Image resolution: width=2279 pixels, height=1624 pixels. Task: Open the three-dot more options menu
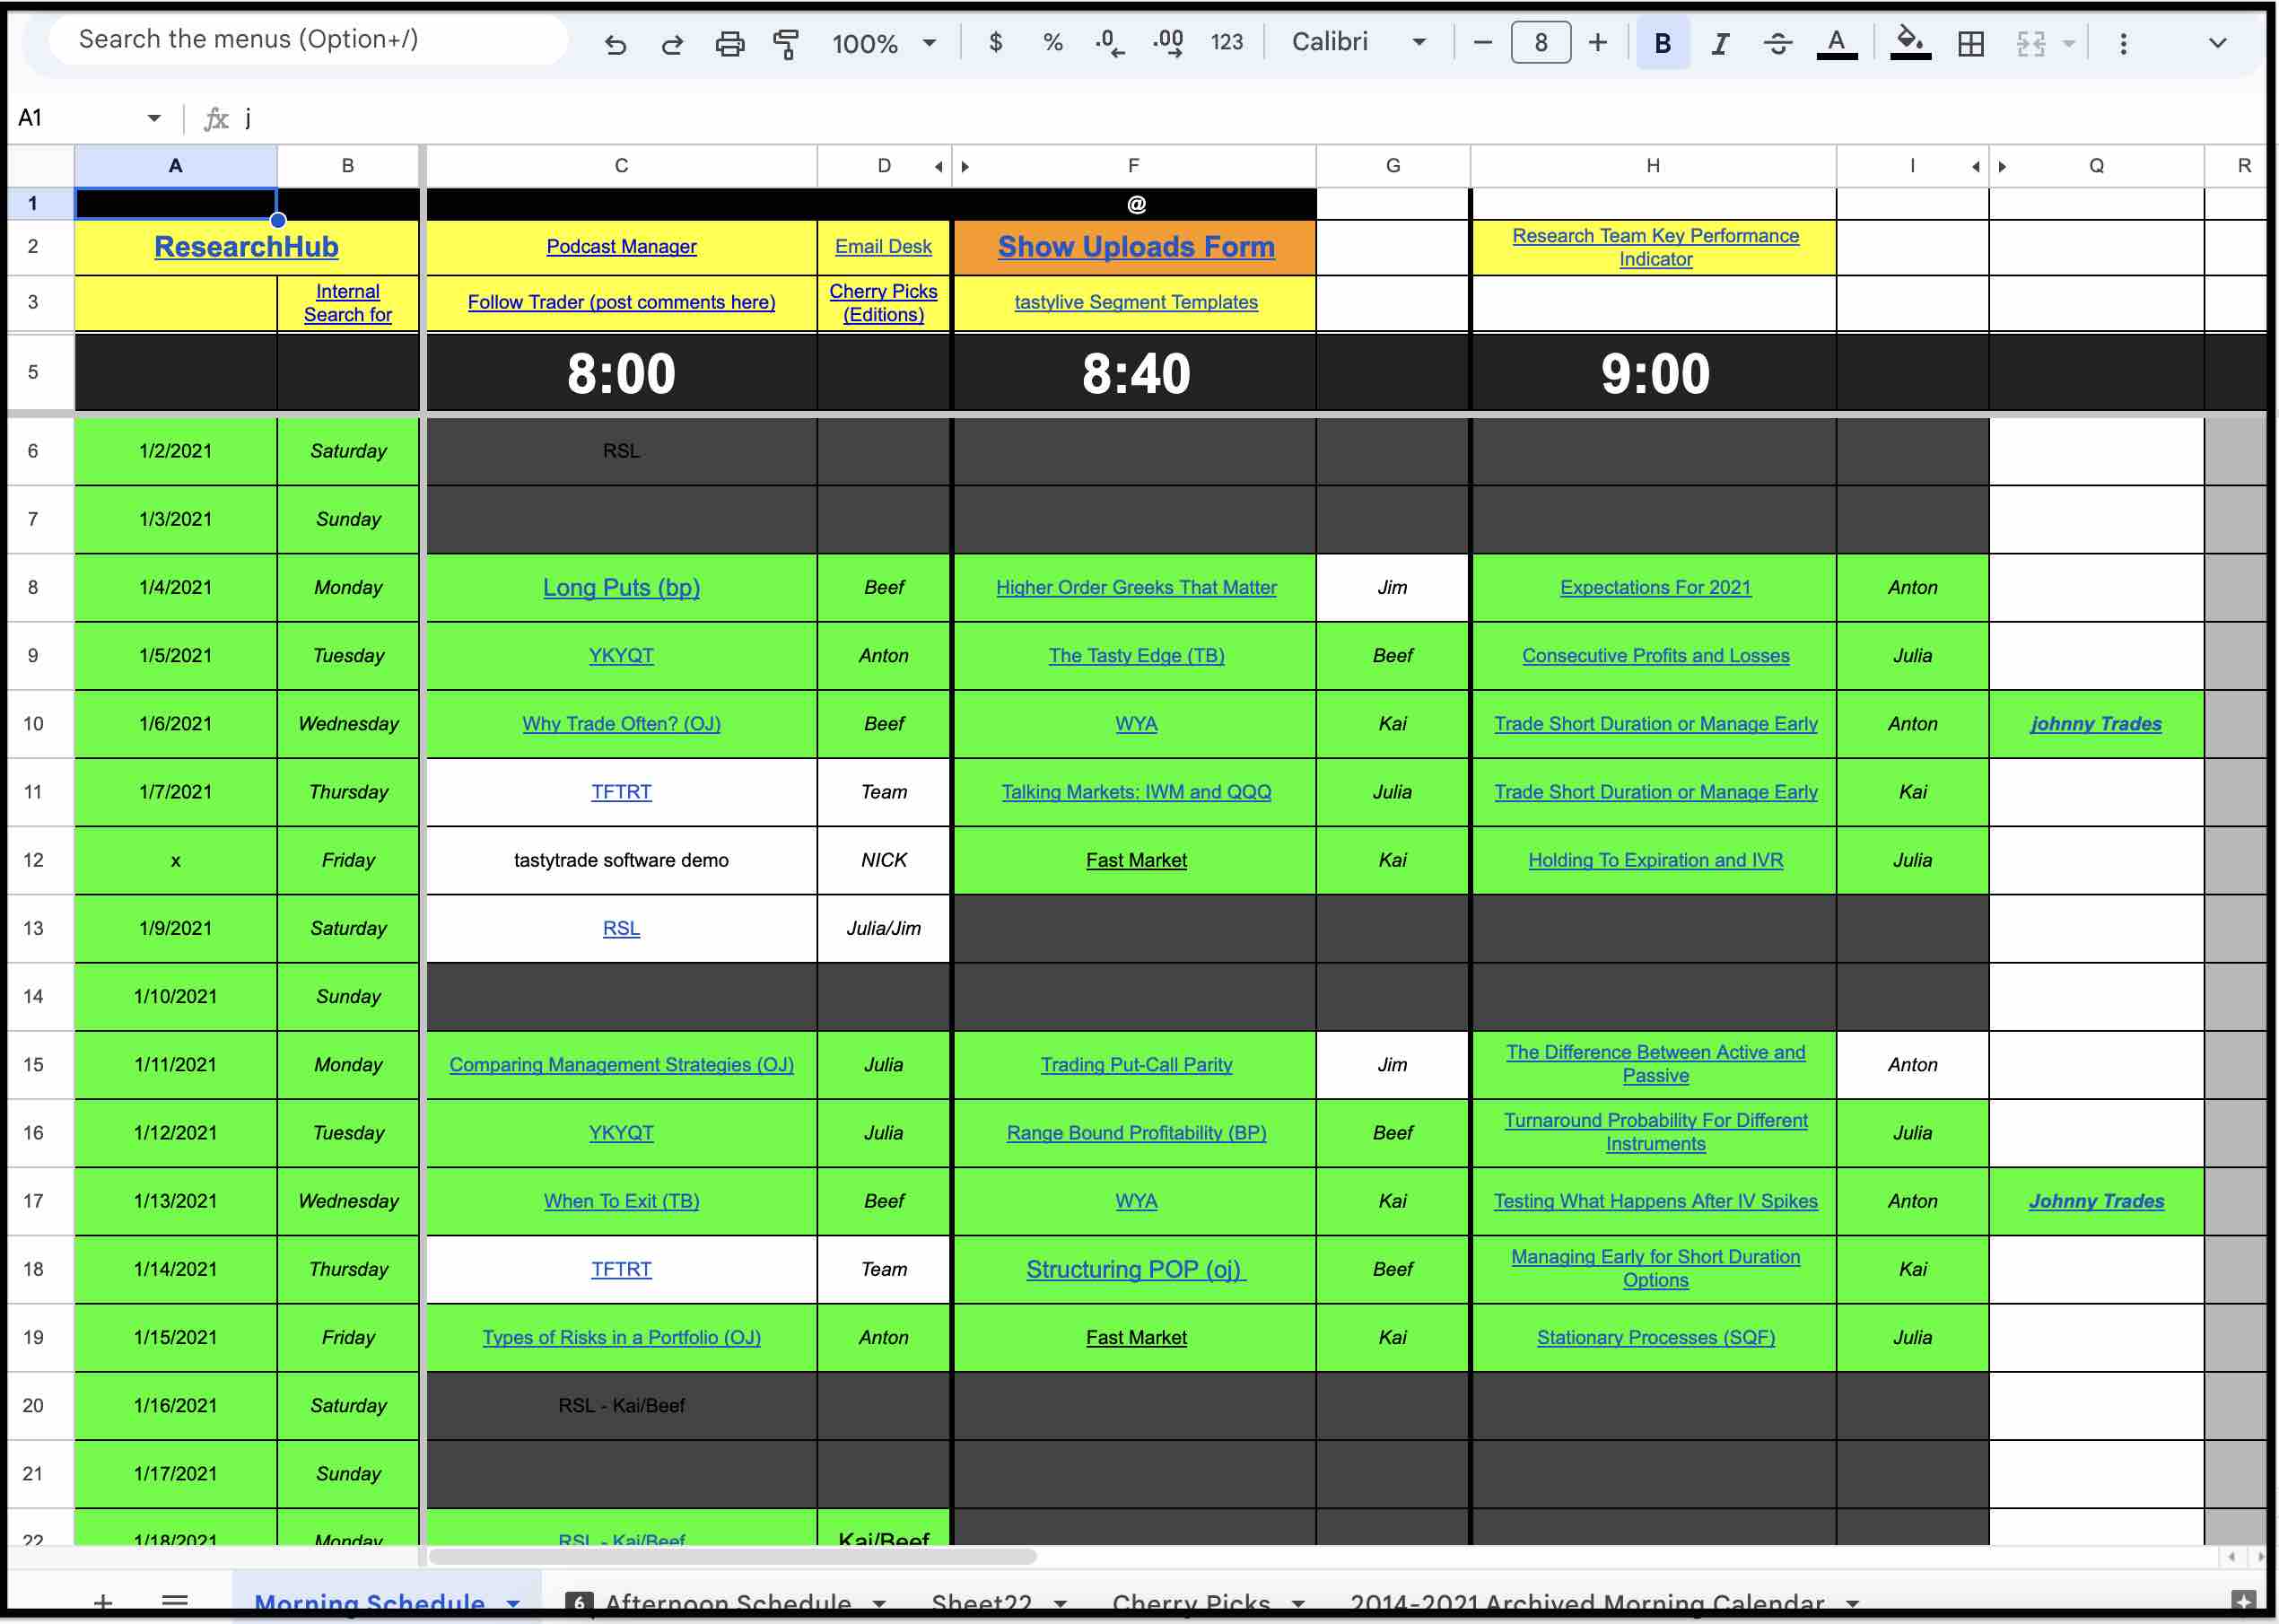[2122, 44]
